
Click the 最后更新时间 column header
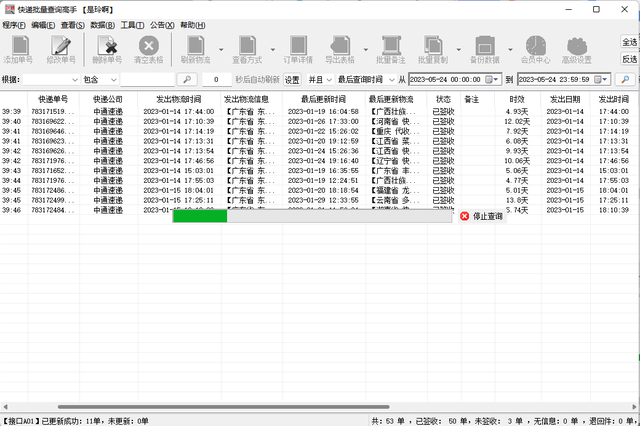click(323, 99)
